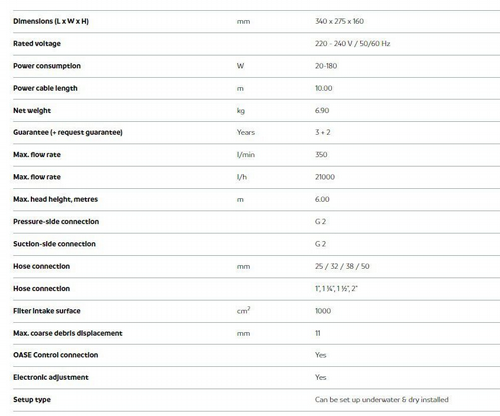Select the Dimensions (L x W x H) label
Image resolution: width=500 pixels, height=416 pixels.
click(x=51, y=21)
